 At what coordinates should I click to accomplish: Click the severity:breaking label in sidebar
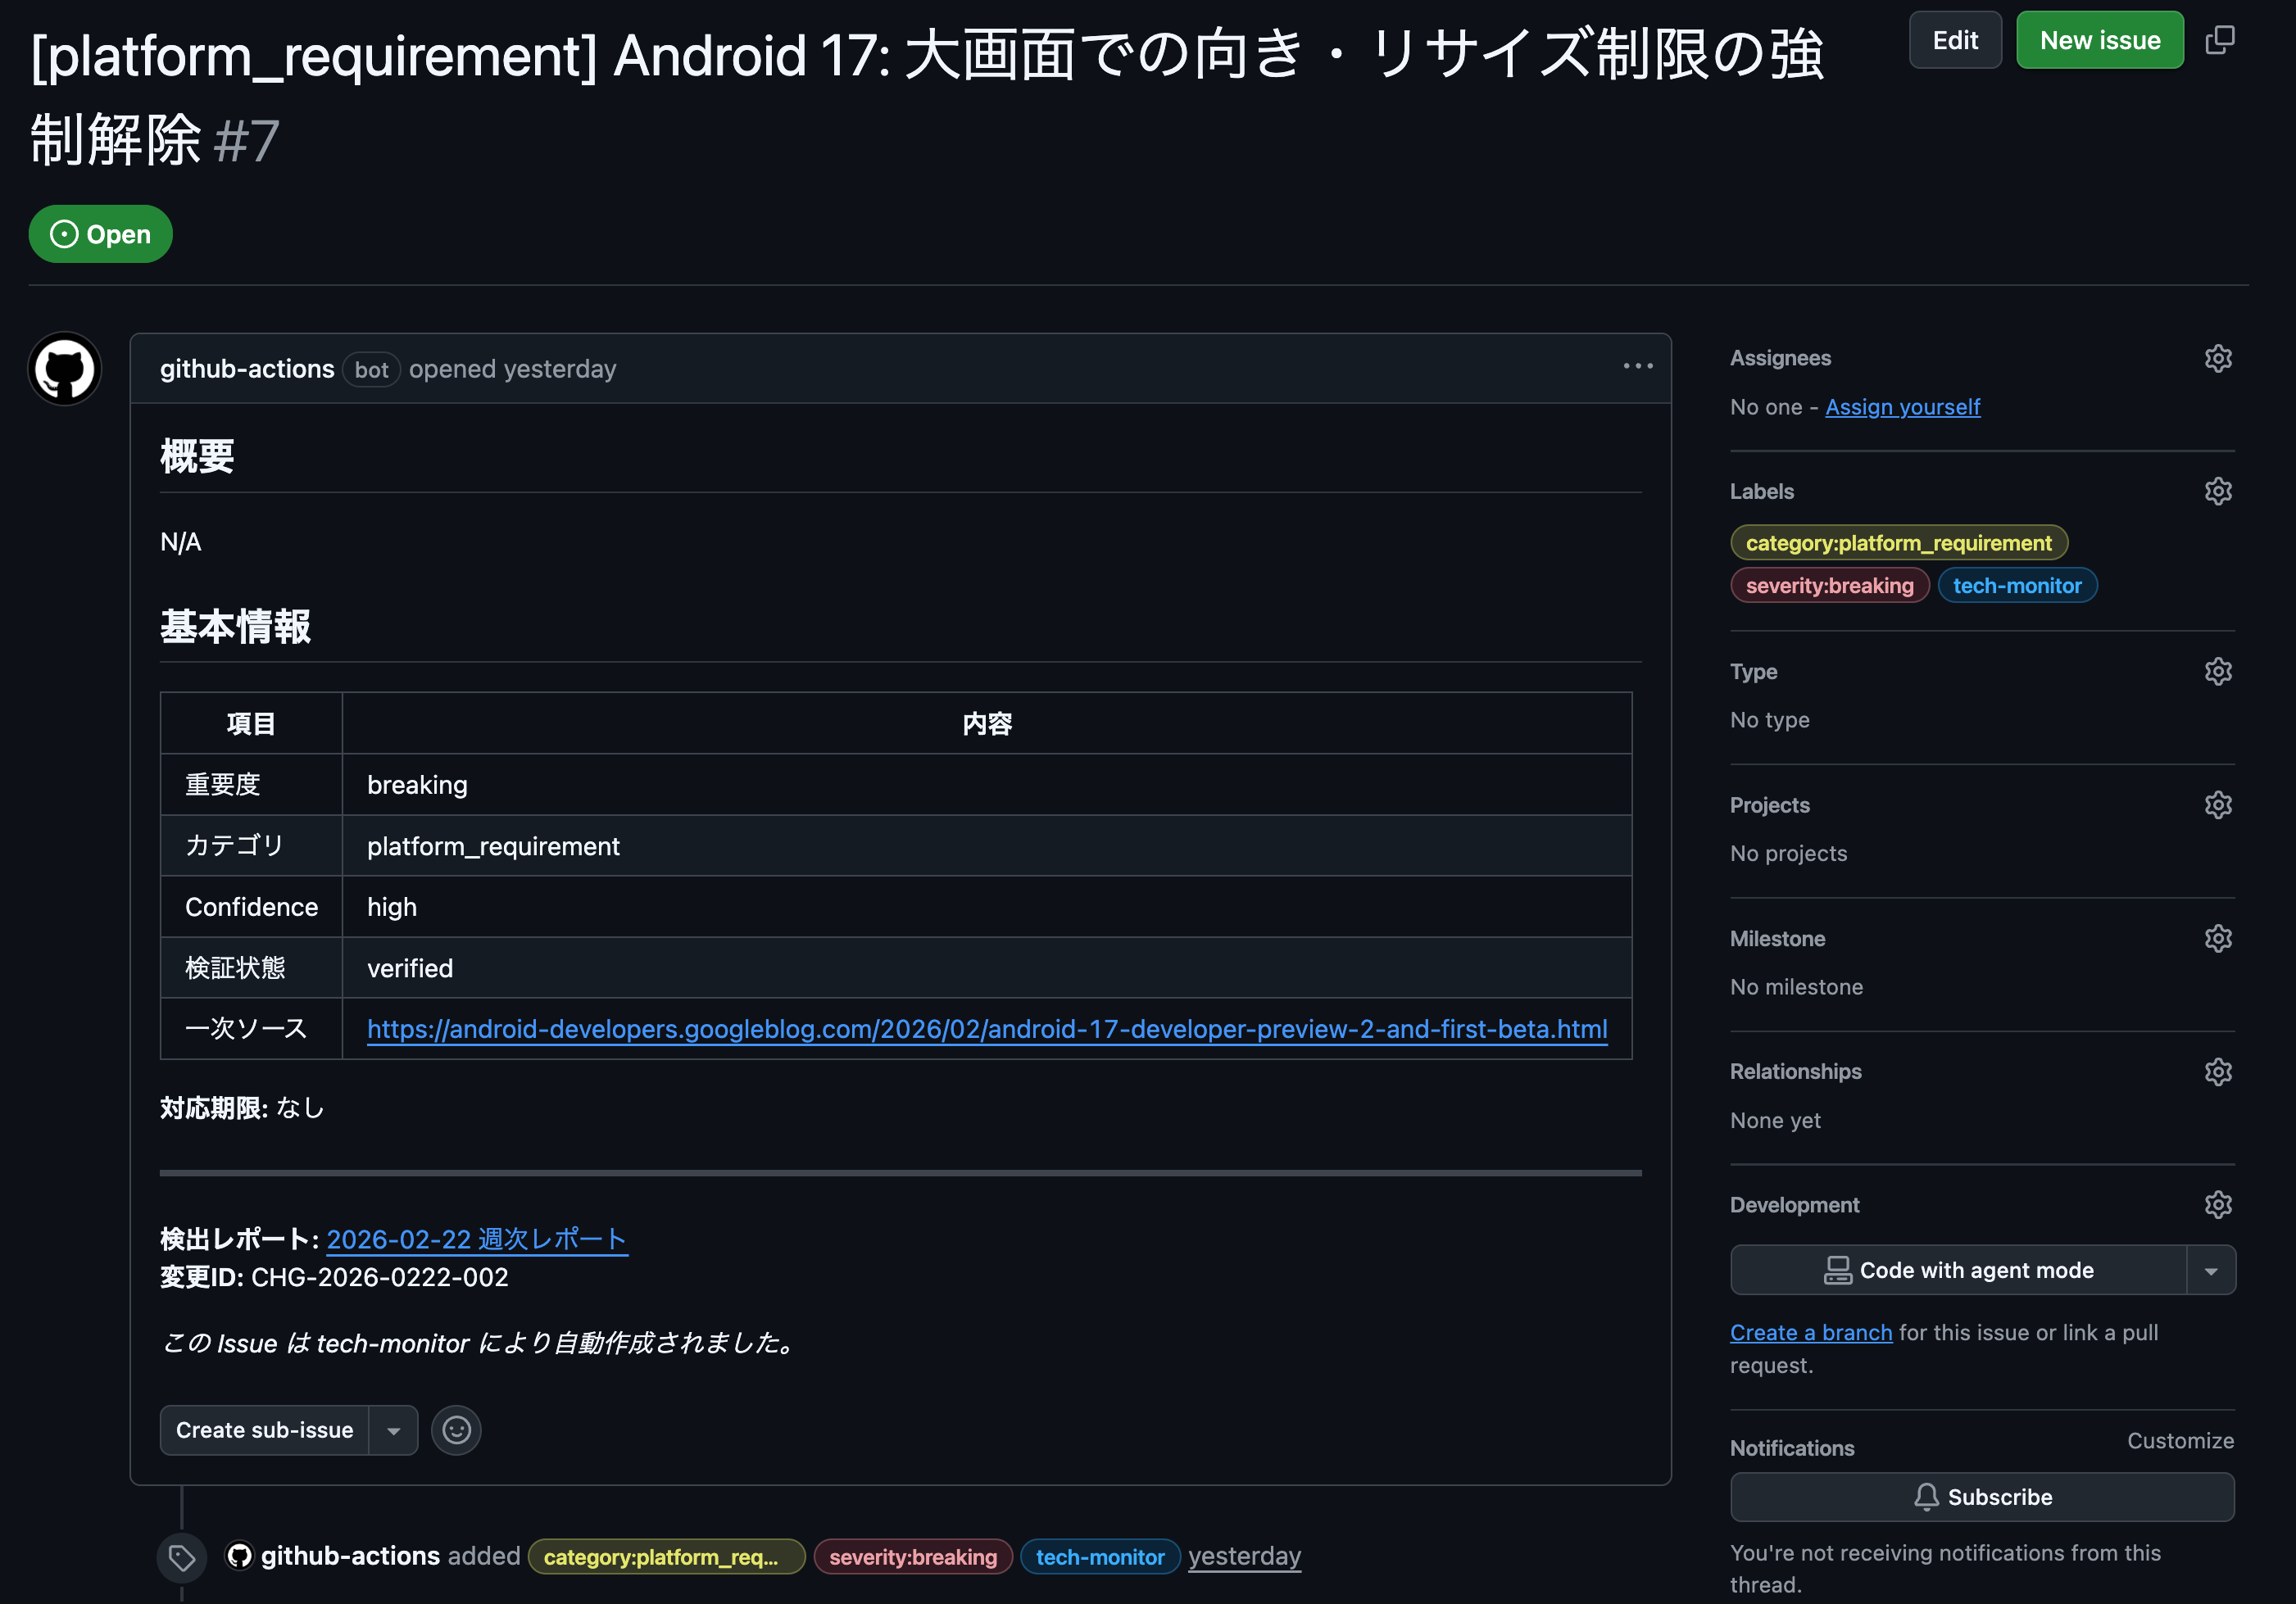pyautogui.click(x=1829, y=586)
